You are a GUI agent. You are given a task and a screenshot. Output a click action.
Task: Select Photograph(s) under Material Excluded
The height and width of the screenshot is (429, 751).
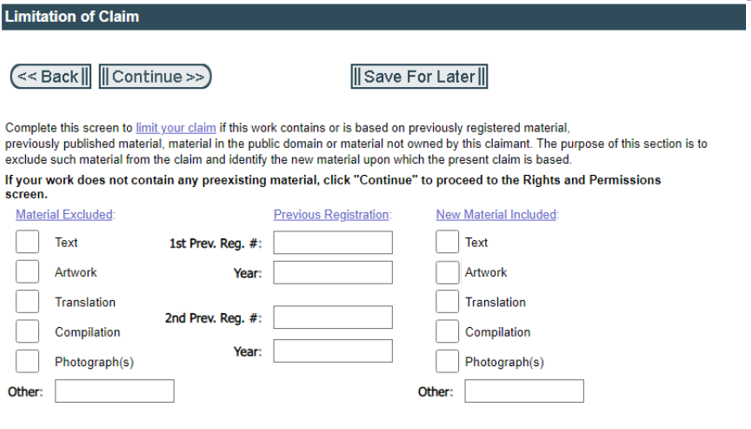[x=28, y=361]
